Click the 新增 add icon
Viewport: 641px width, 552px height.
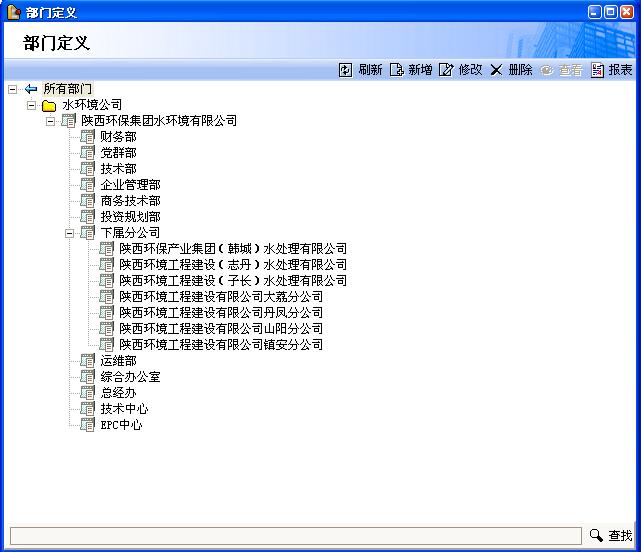pyautogui.click(x=396, y=70)
